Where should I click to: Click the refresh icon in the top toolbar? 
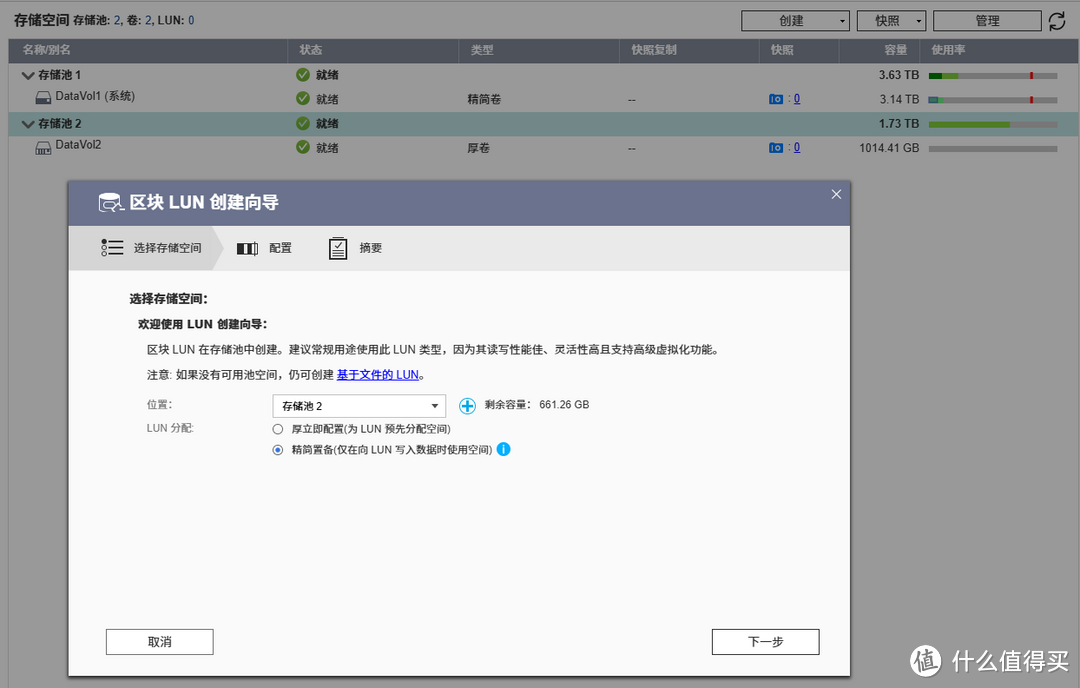(x=1059, y=19)
